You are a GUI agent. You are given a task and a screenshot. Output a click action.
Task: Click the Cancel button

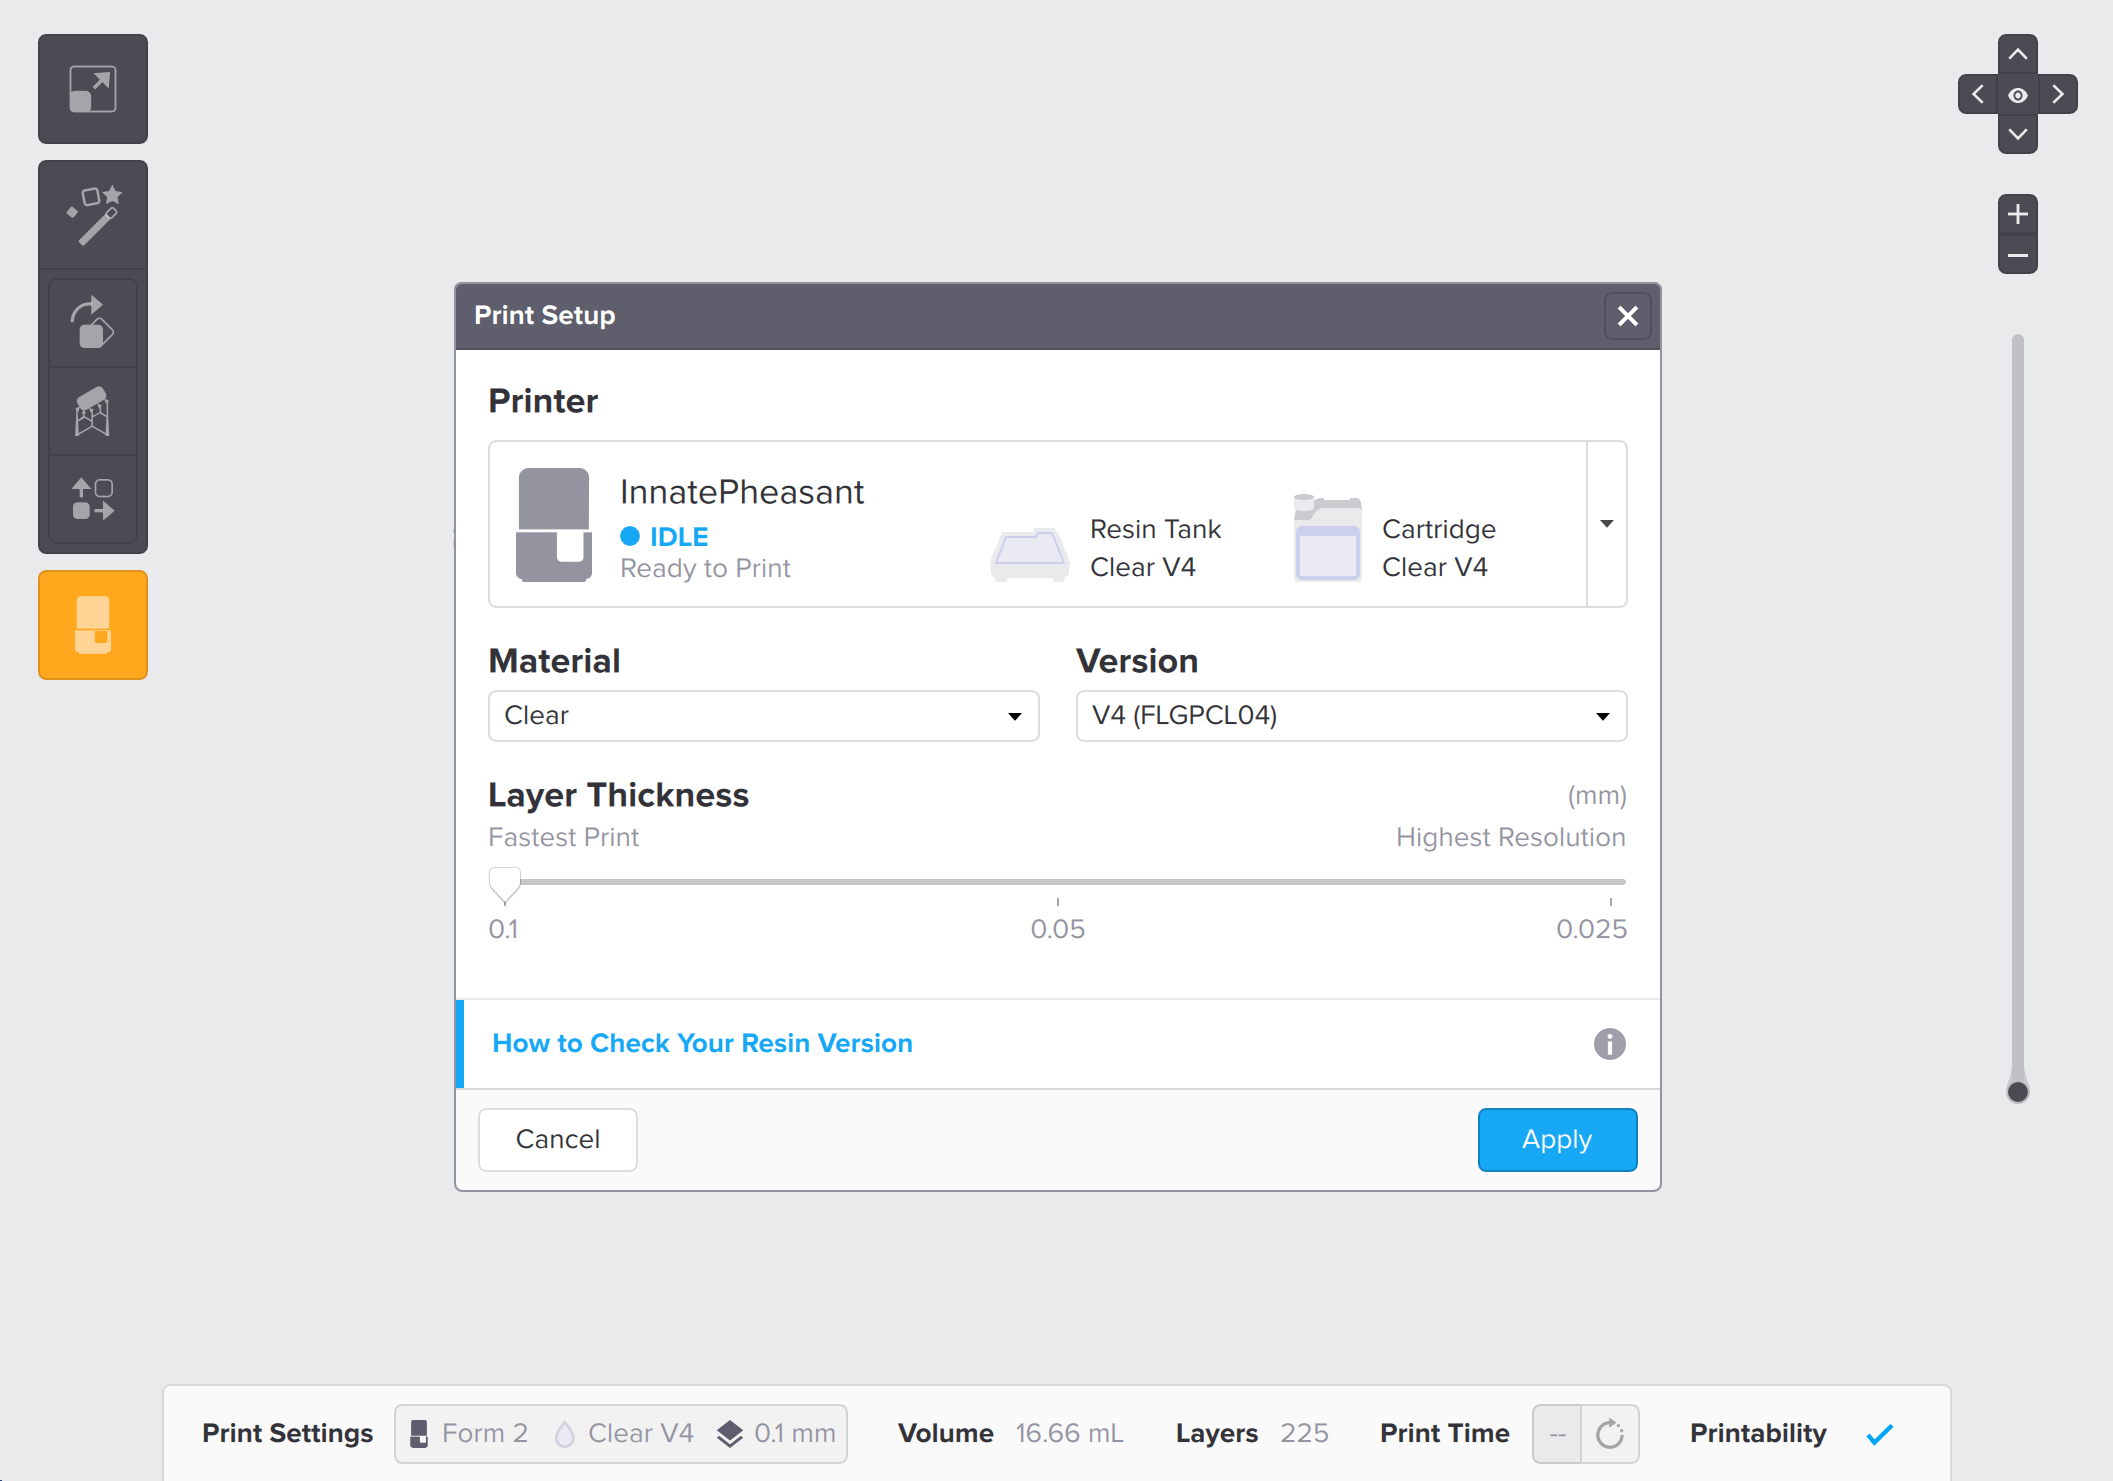558,1140
